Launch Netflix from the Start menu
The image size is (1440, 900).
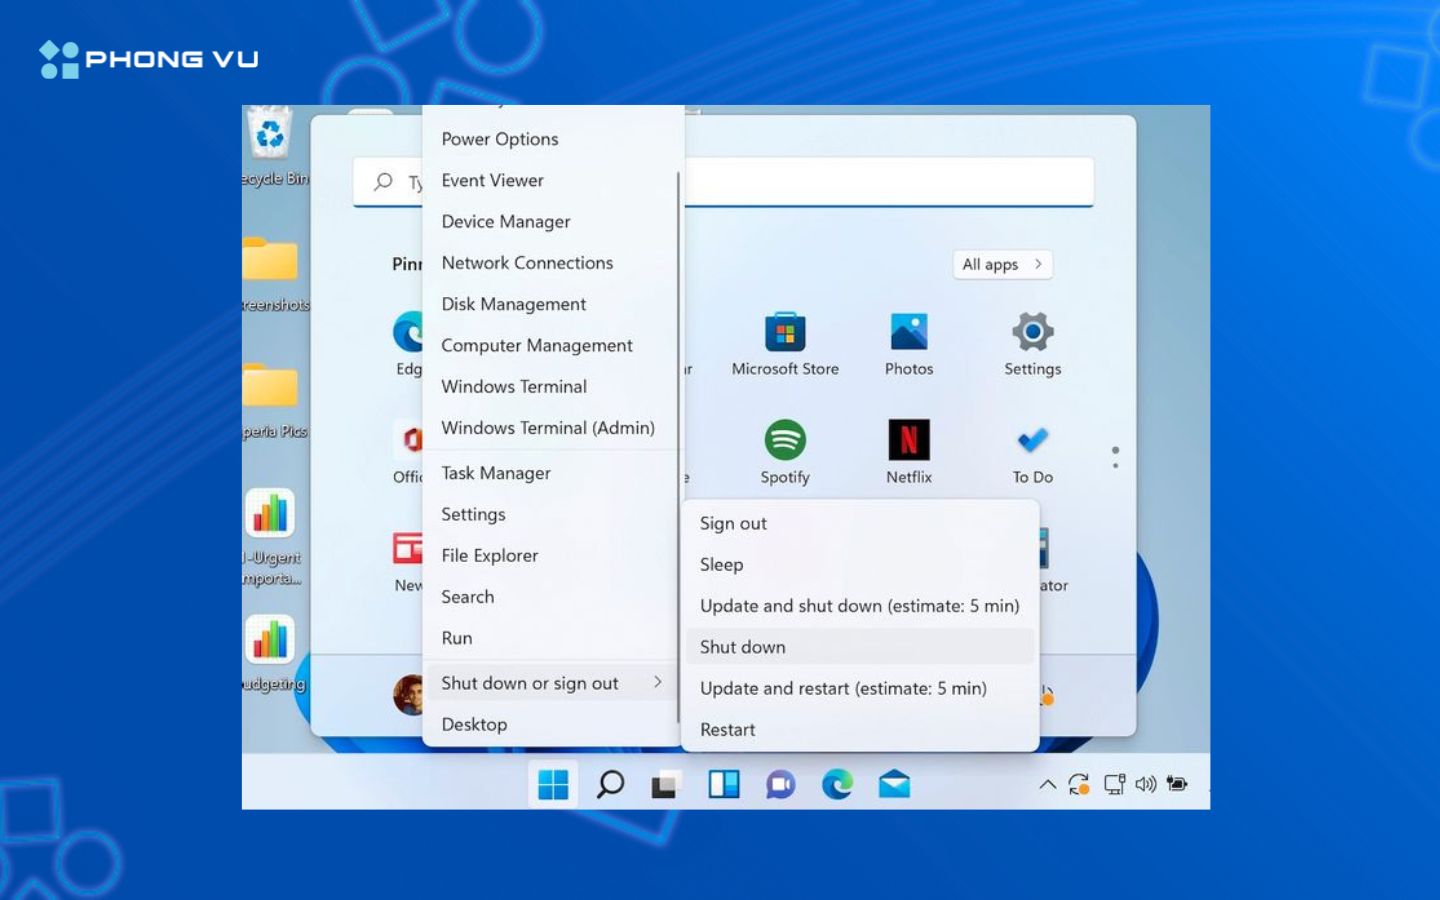pyautogui.click(x=908, y=440)
